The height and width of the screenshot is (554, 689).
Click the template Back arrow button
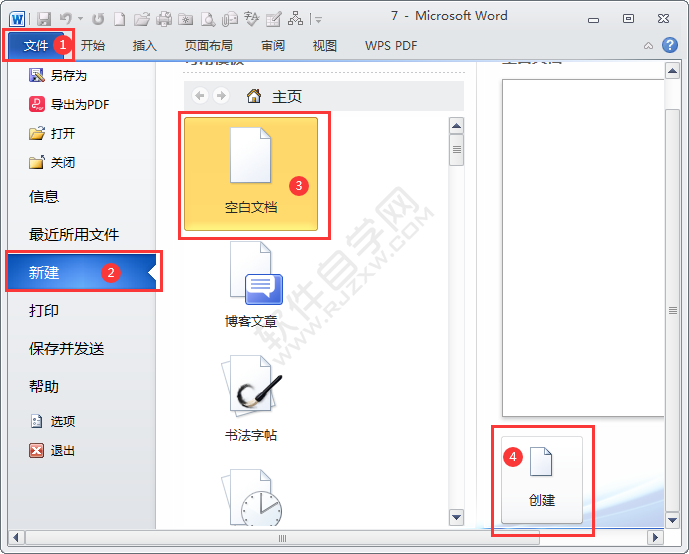coord(200,96)
